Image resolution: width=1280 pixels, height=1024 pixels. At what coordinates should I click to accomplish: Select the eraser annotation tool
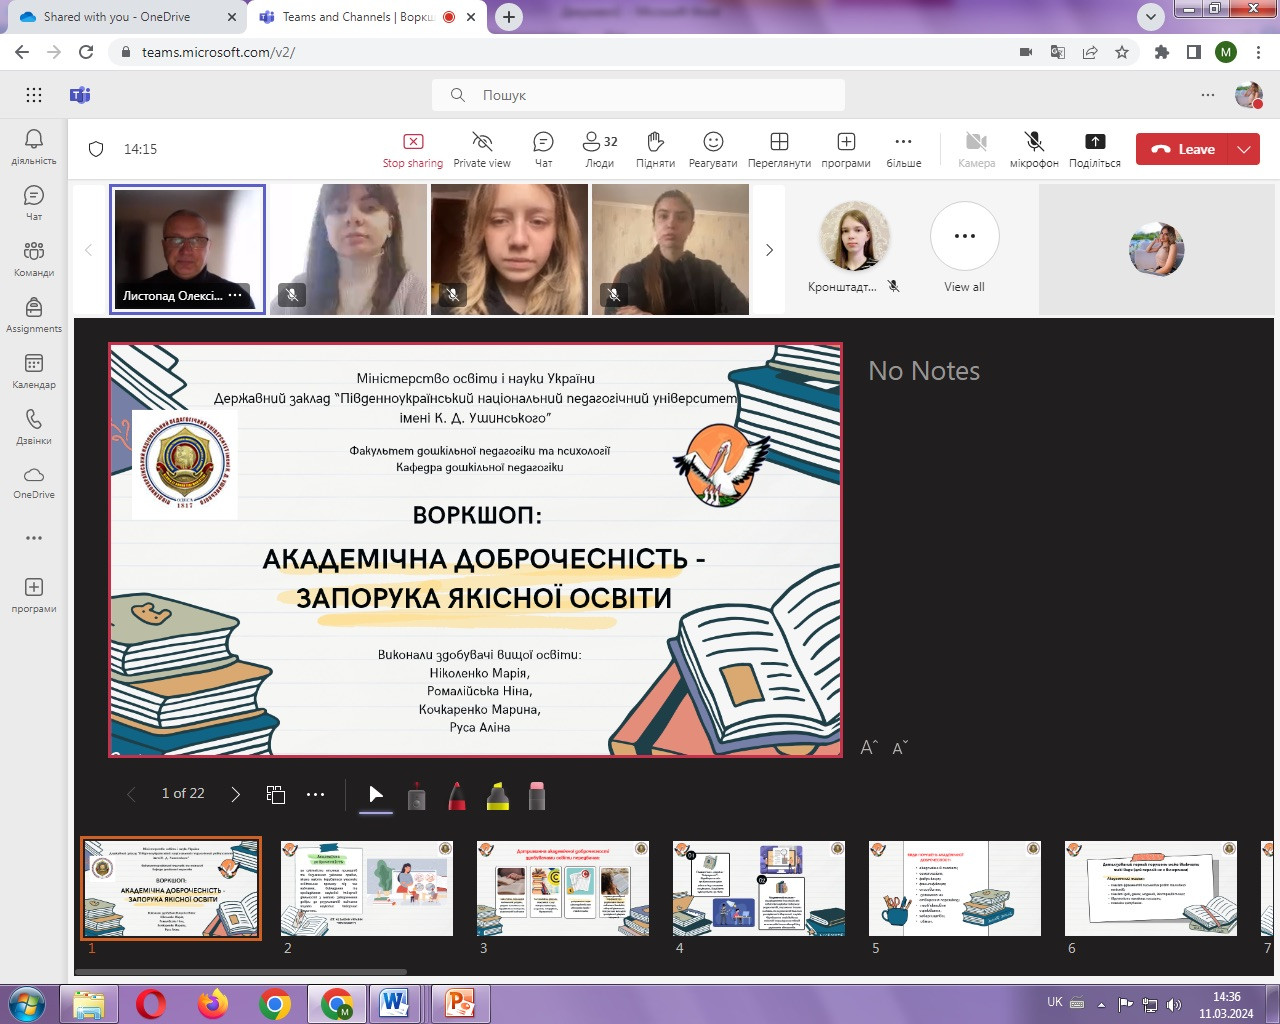pyautogui.click(x=537, y=795)
